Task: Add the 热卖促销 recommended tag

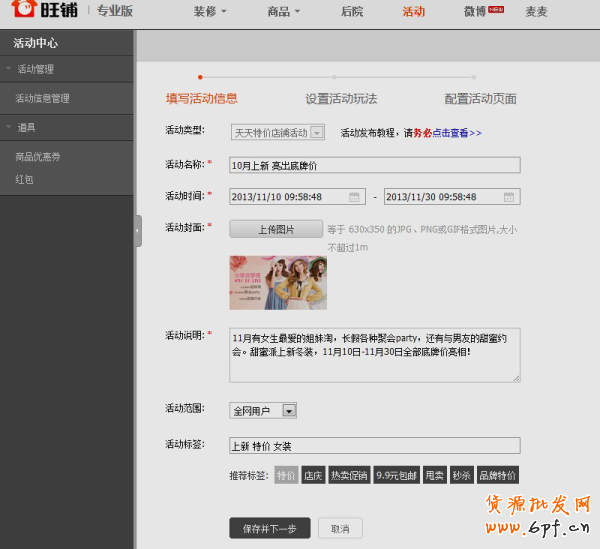Action: 349,475
